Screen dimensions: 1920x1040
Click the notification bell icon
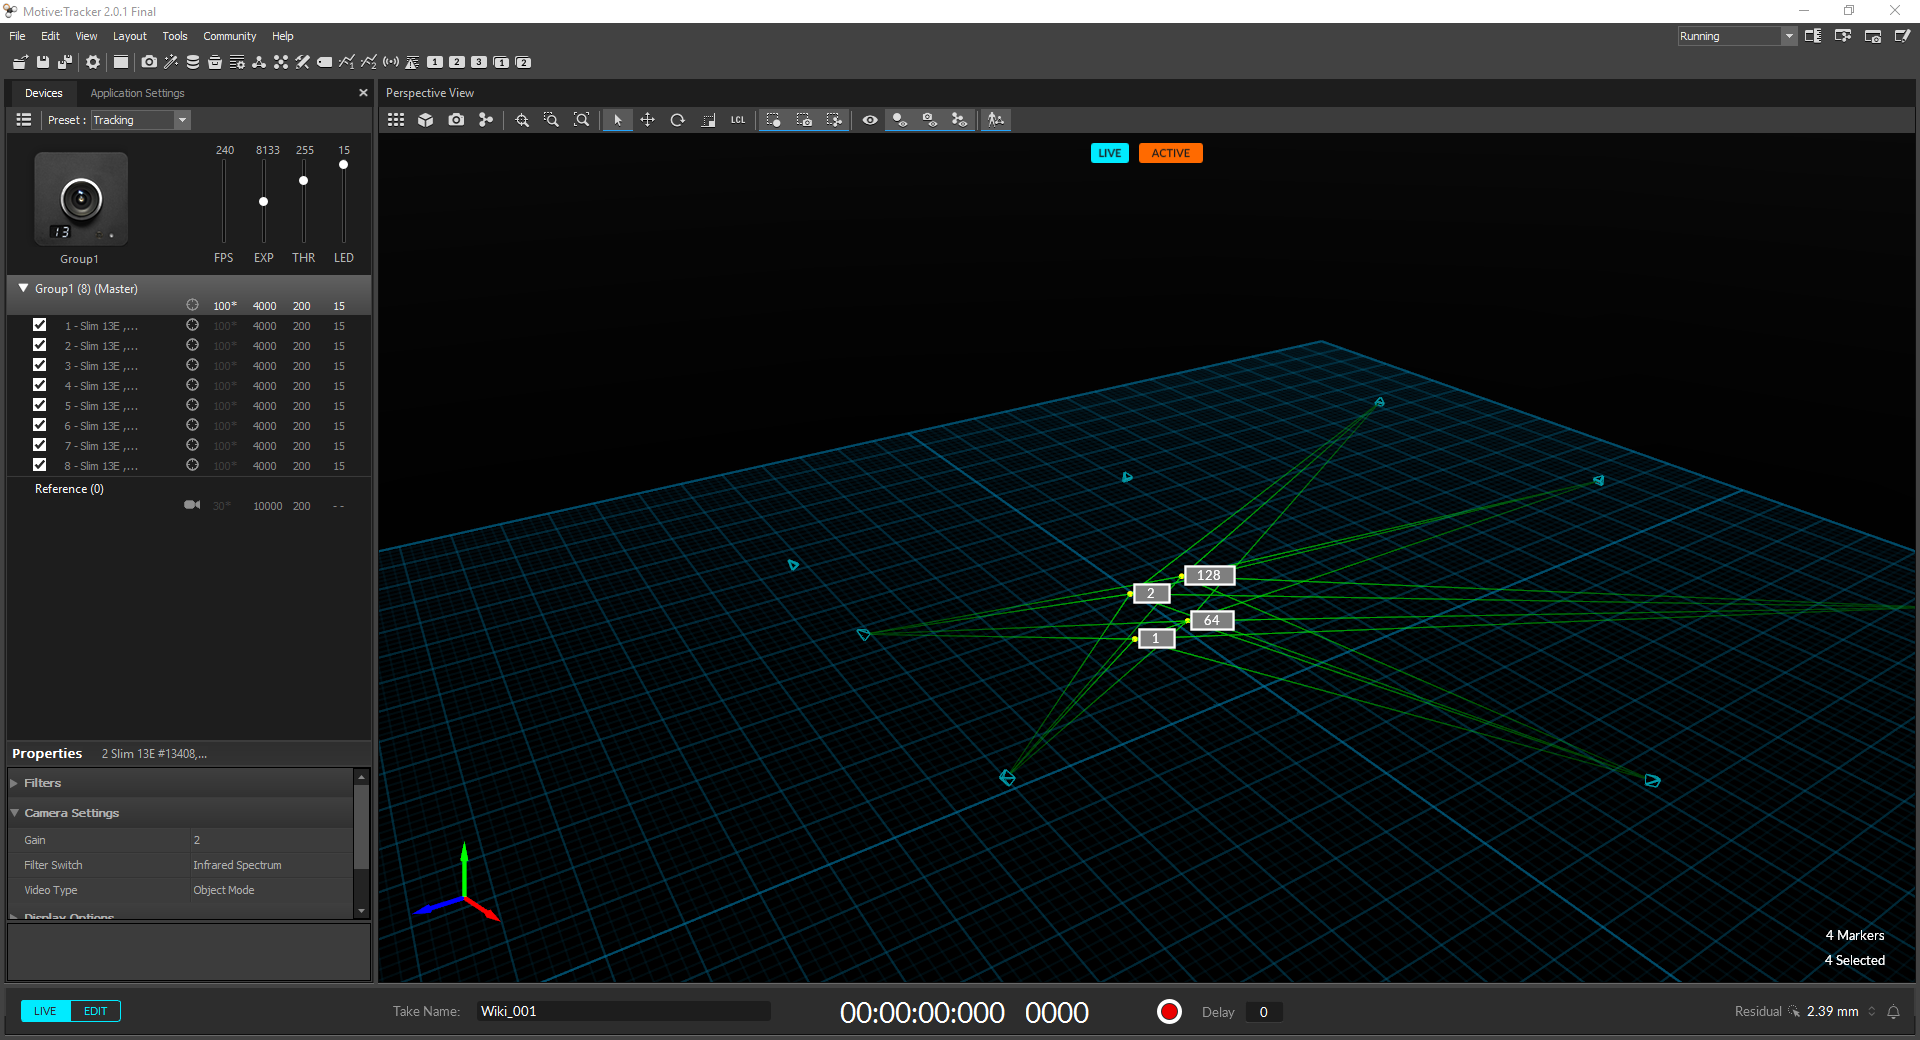click(1893, 1012)
